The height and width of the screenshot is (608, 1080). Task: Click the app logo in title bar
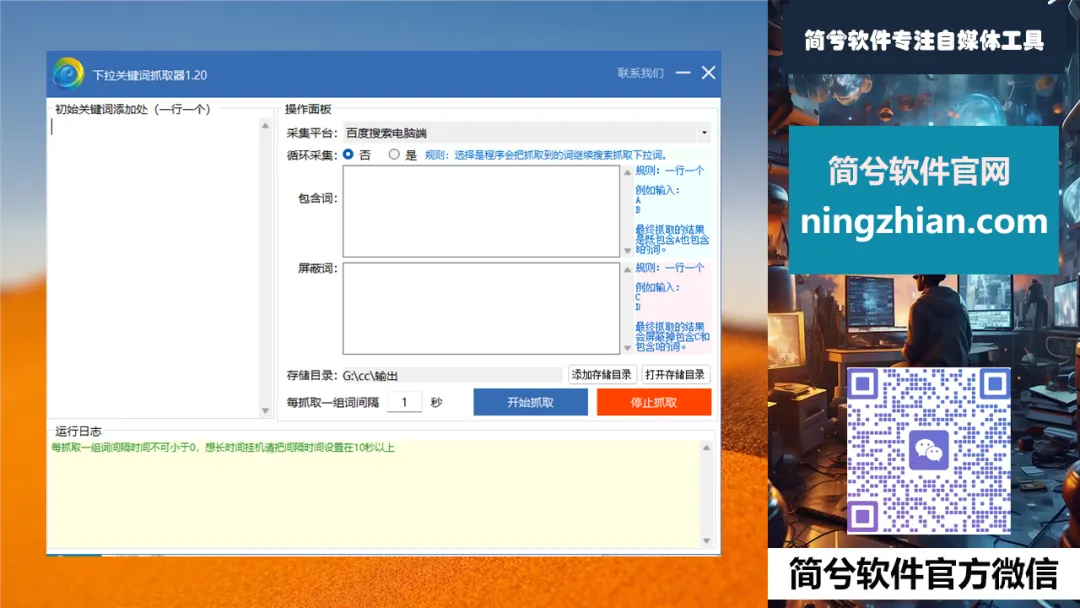68,74
